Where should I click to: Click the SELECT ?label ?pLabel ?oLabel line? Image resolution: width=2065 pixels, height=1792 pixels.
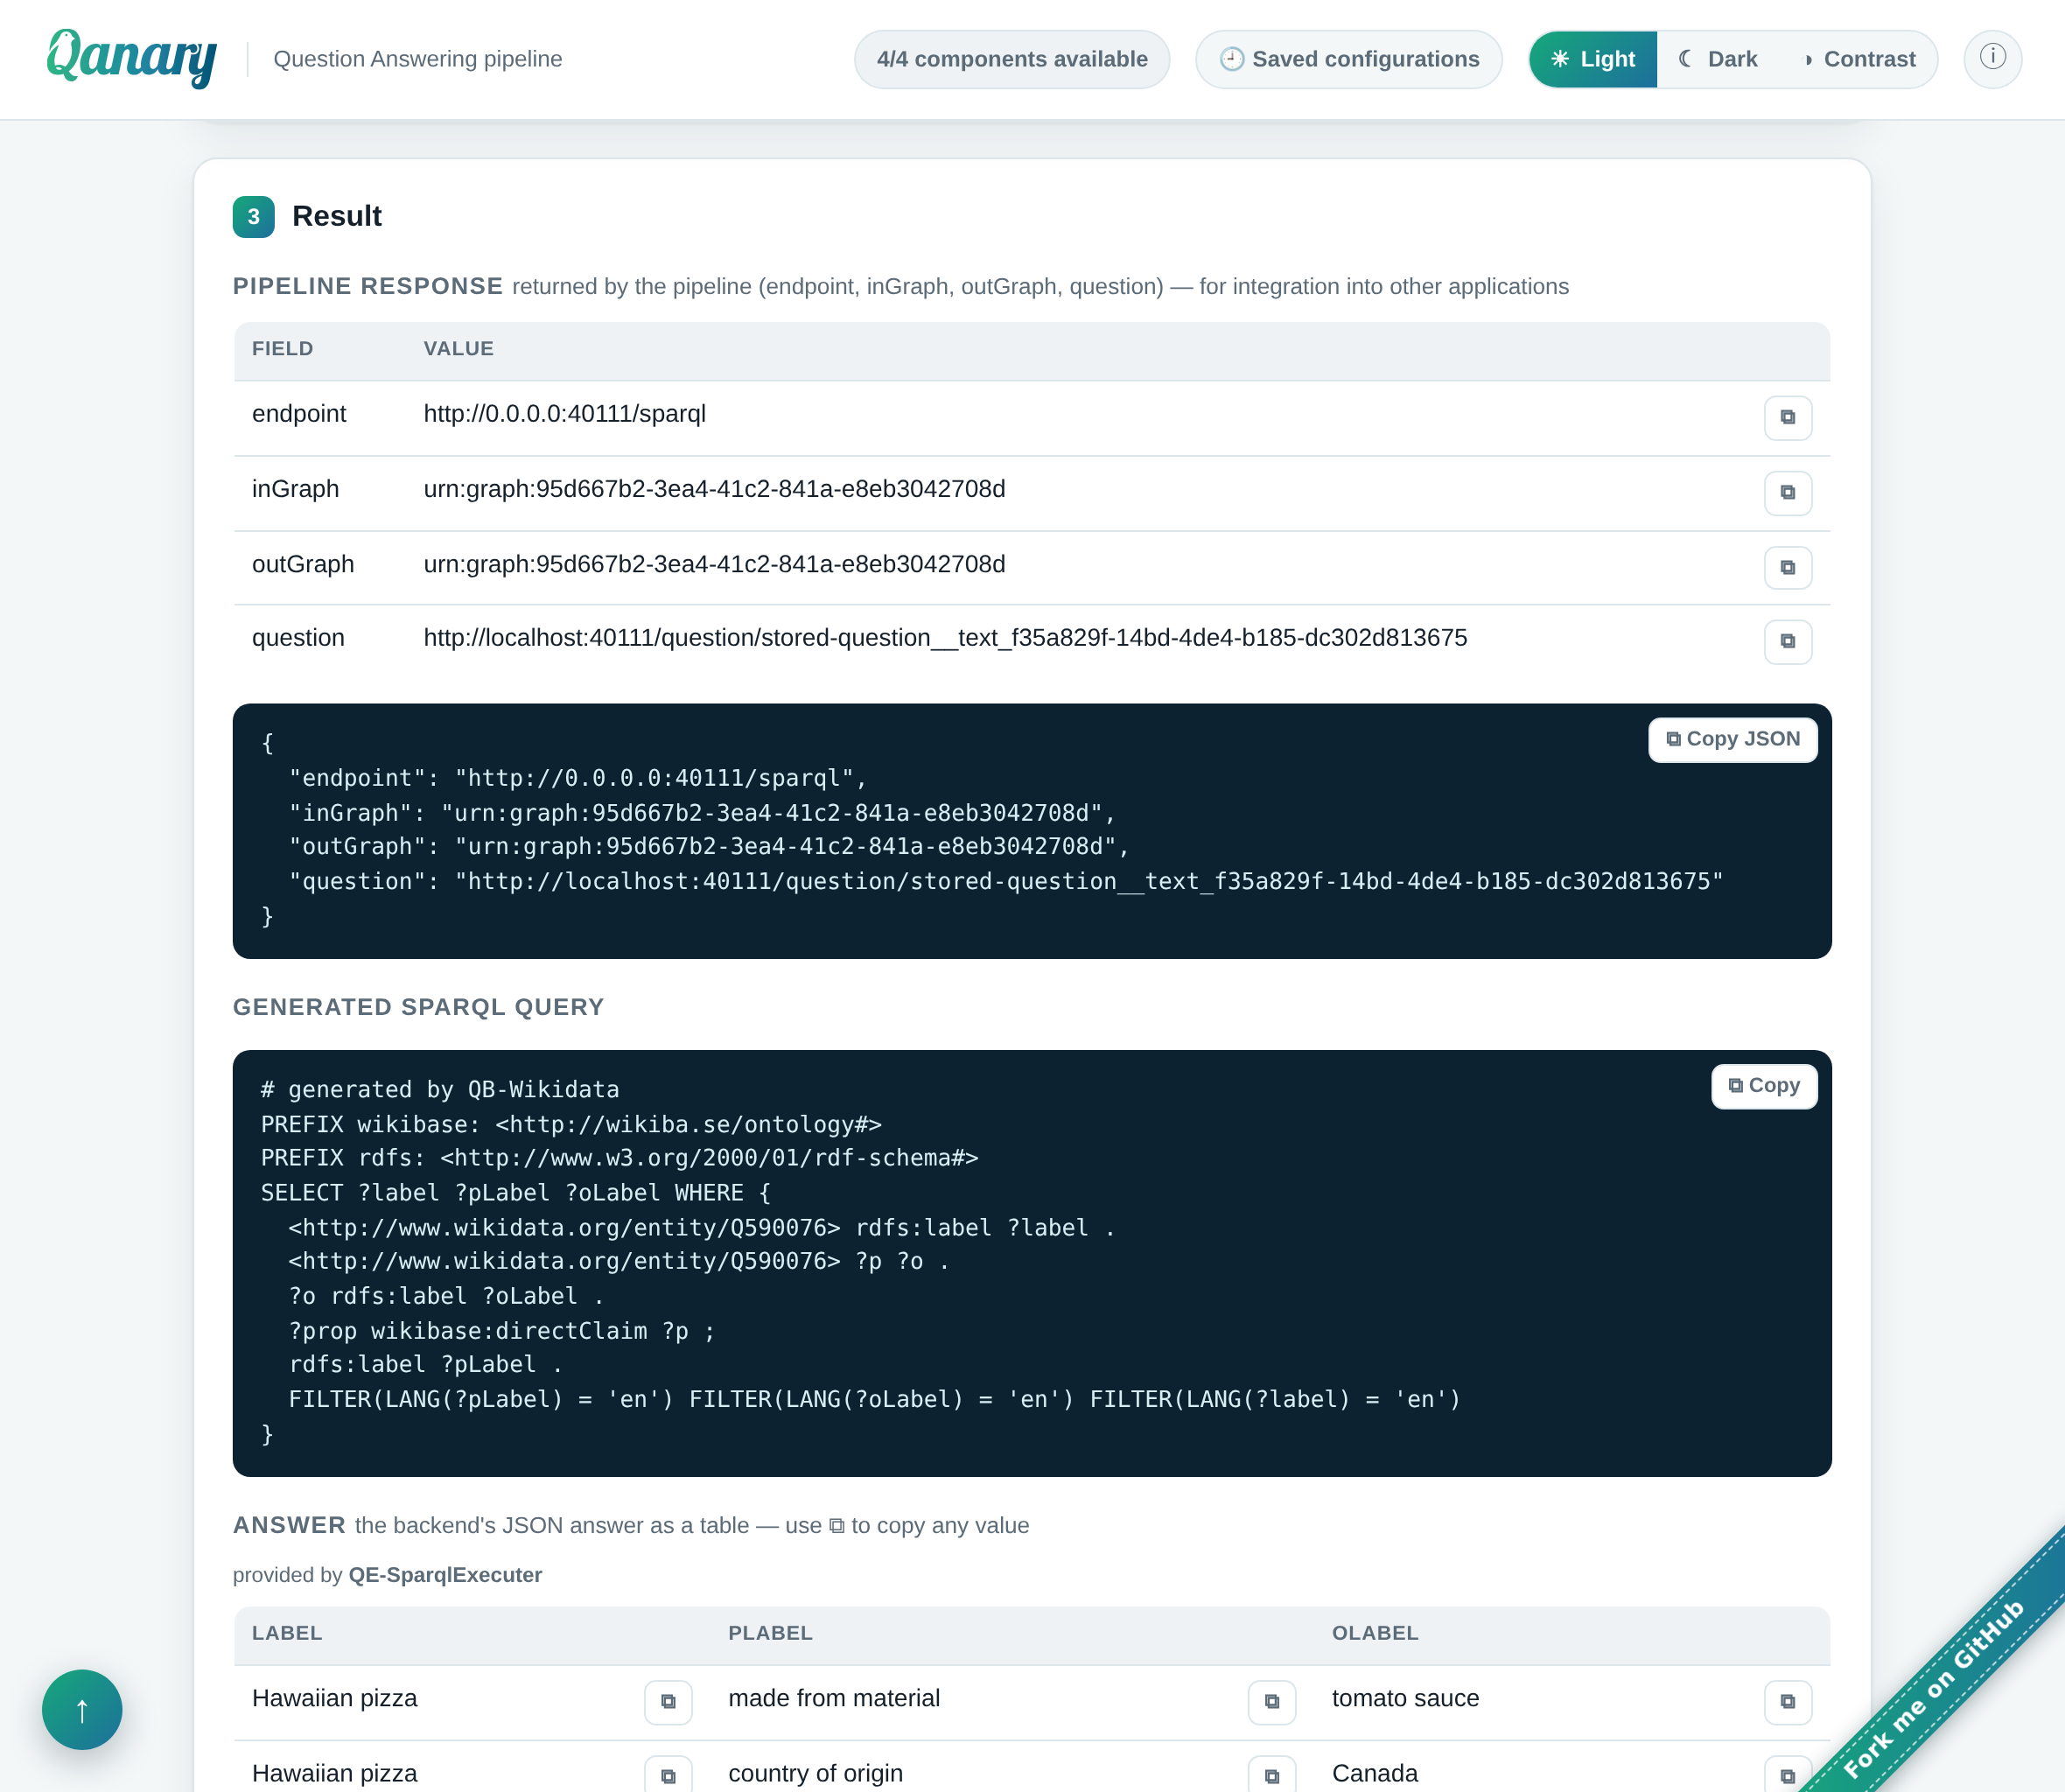[x=515, y=1192]
